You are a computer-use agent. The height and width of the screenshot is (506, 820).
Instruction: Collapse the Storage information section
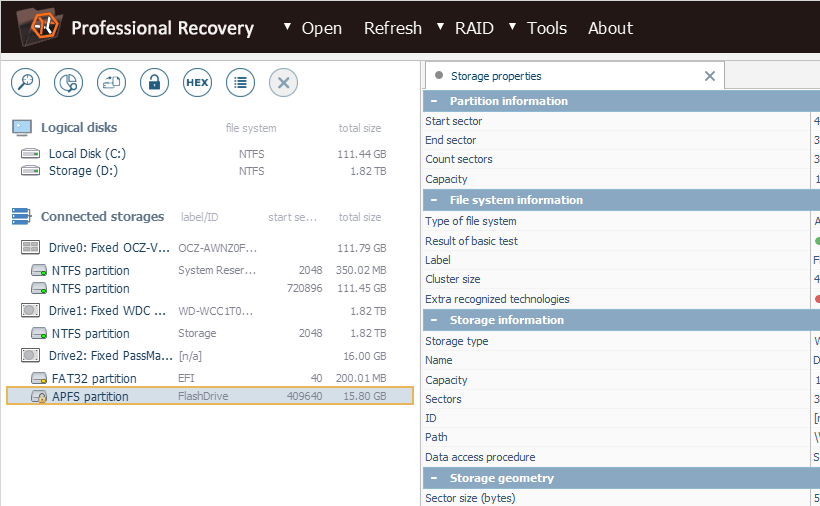tap(434, 320)
